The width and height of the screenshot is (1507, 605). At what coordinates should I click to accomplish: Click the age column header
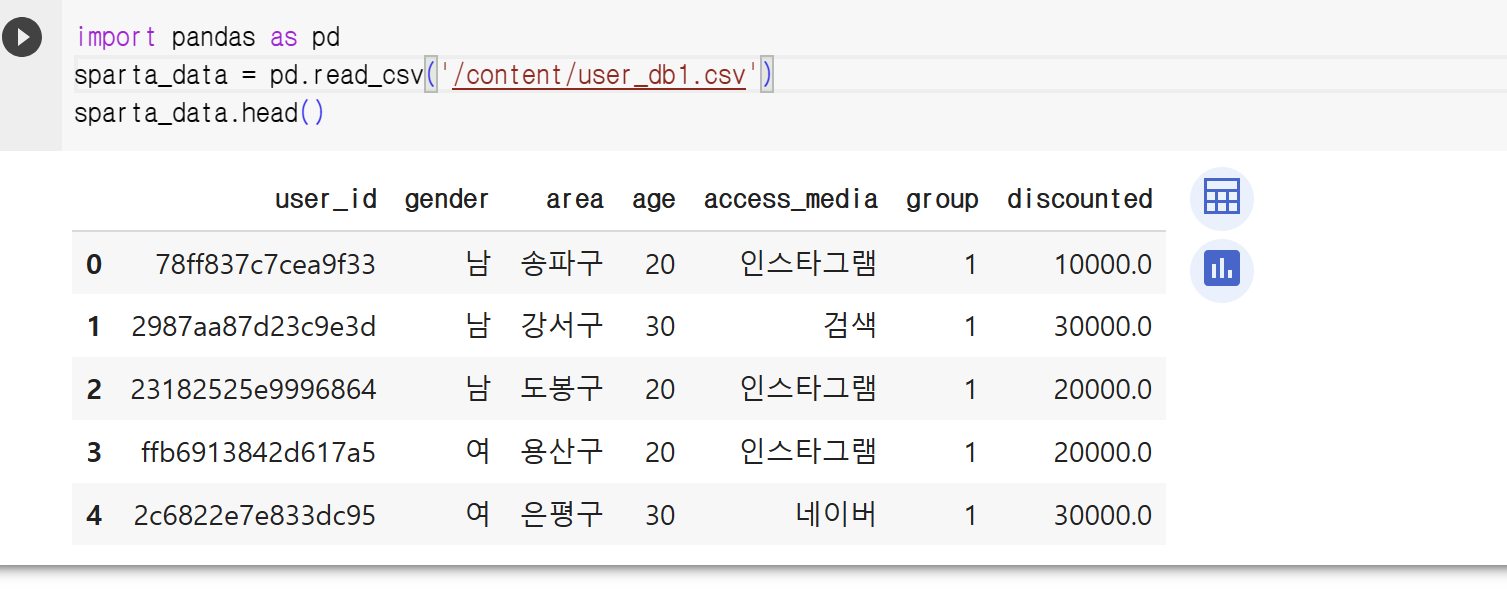coord(654,199)
